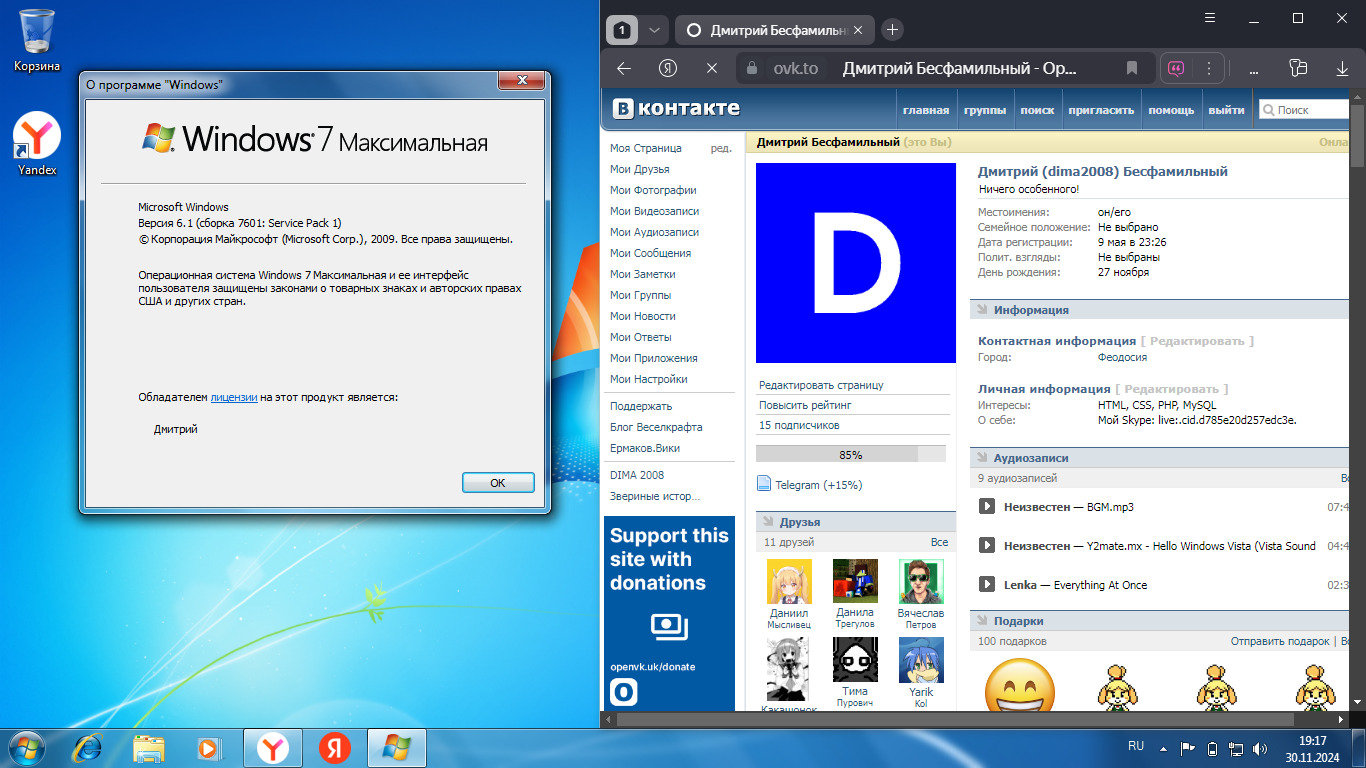The image size is (1366, 768).
Task: Open a new browser tab
Action: [x=892, y=30]
